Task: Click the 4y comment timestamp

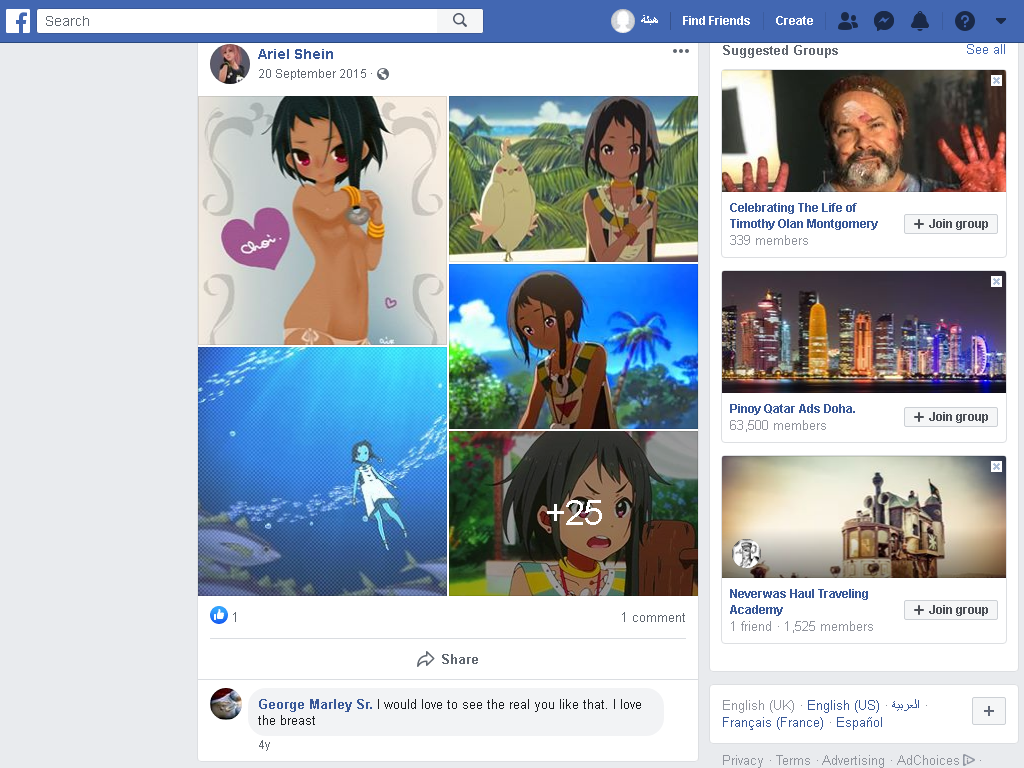Action: coord(264,744)
